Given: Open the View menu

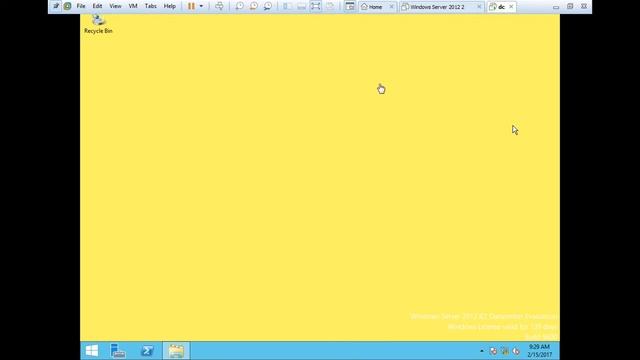Looking at the screenshot, I should [115, 6].
